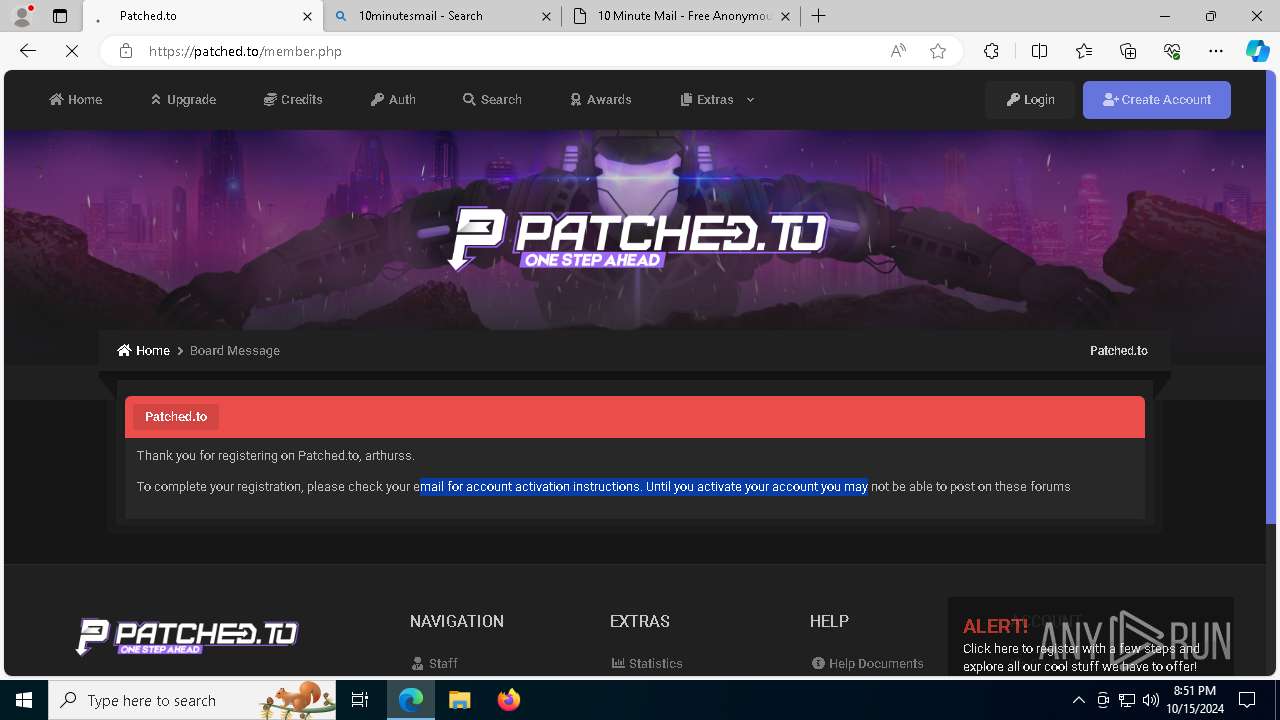Open Collections icon

1128,51
